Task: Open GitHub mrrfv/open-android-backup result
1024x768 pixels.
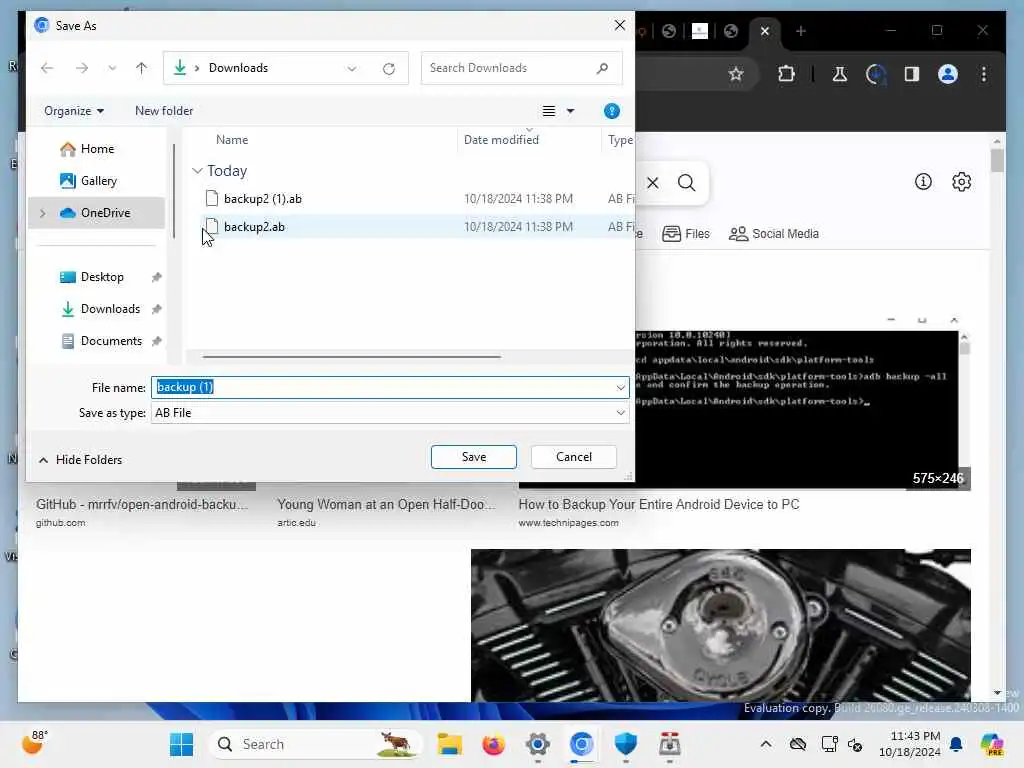Action: [142, 505]
